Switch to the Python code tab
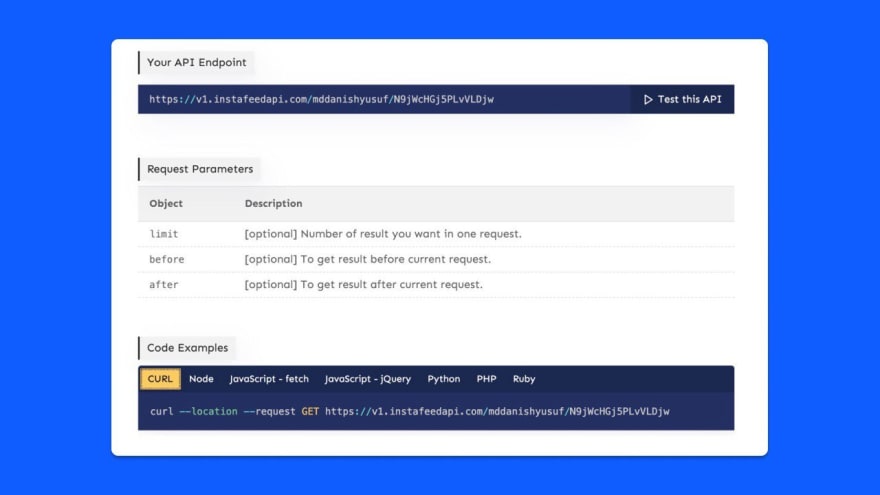The image size is (880, 495). point(443,379)
